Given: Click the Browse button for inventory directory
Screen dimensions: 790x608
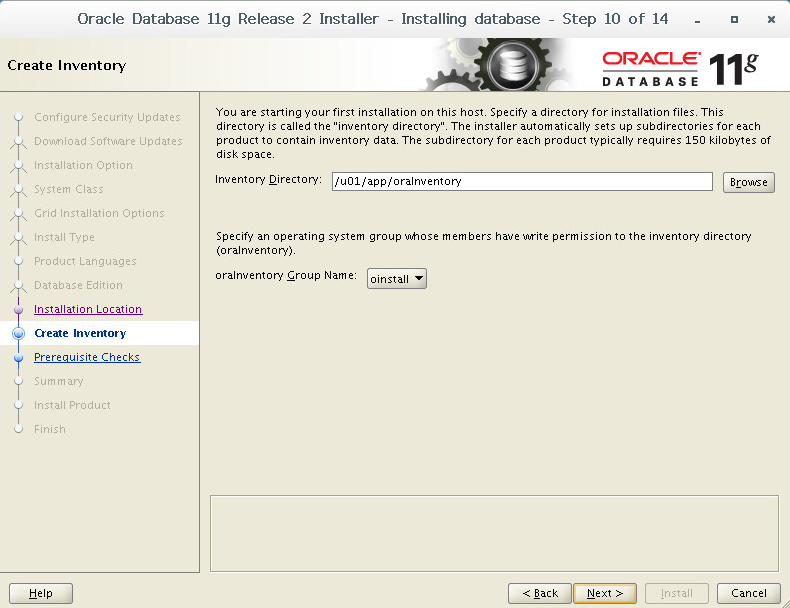Looking at the screenshot, I should pyautogui.click(x=749, y=182).
